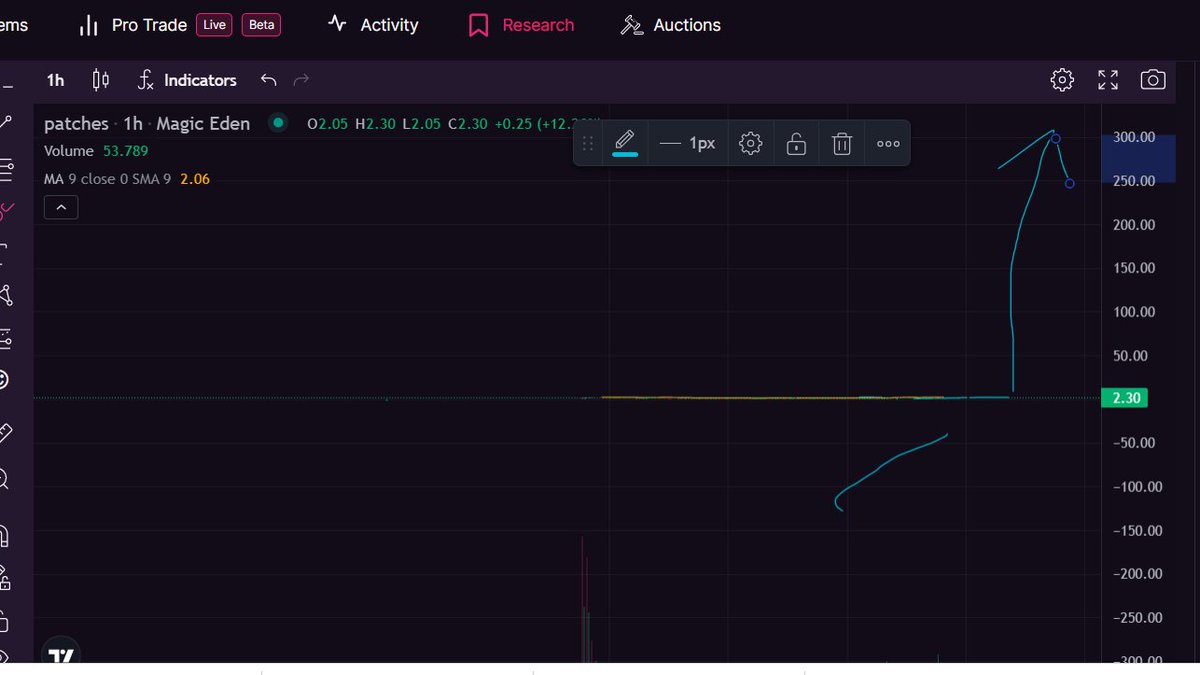This screenshot has height=675, width=1200.
Task: Click the current price label 2.30
Action: [1126, 398]
